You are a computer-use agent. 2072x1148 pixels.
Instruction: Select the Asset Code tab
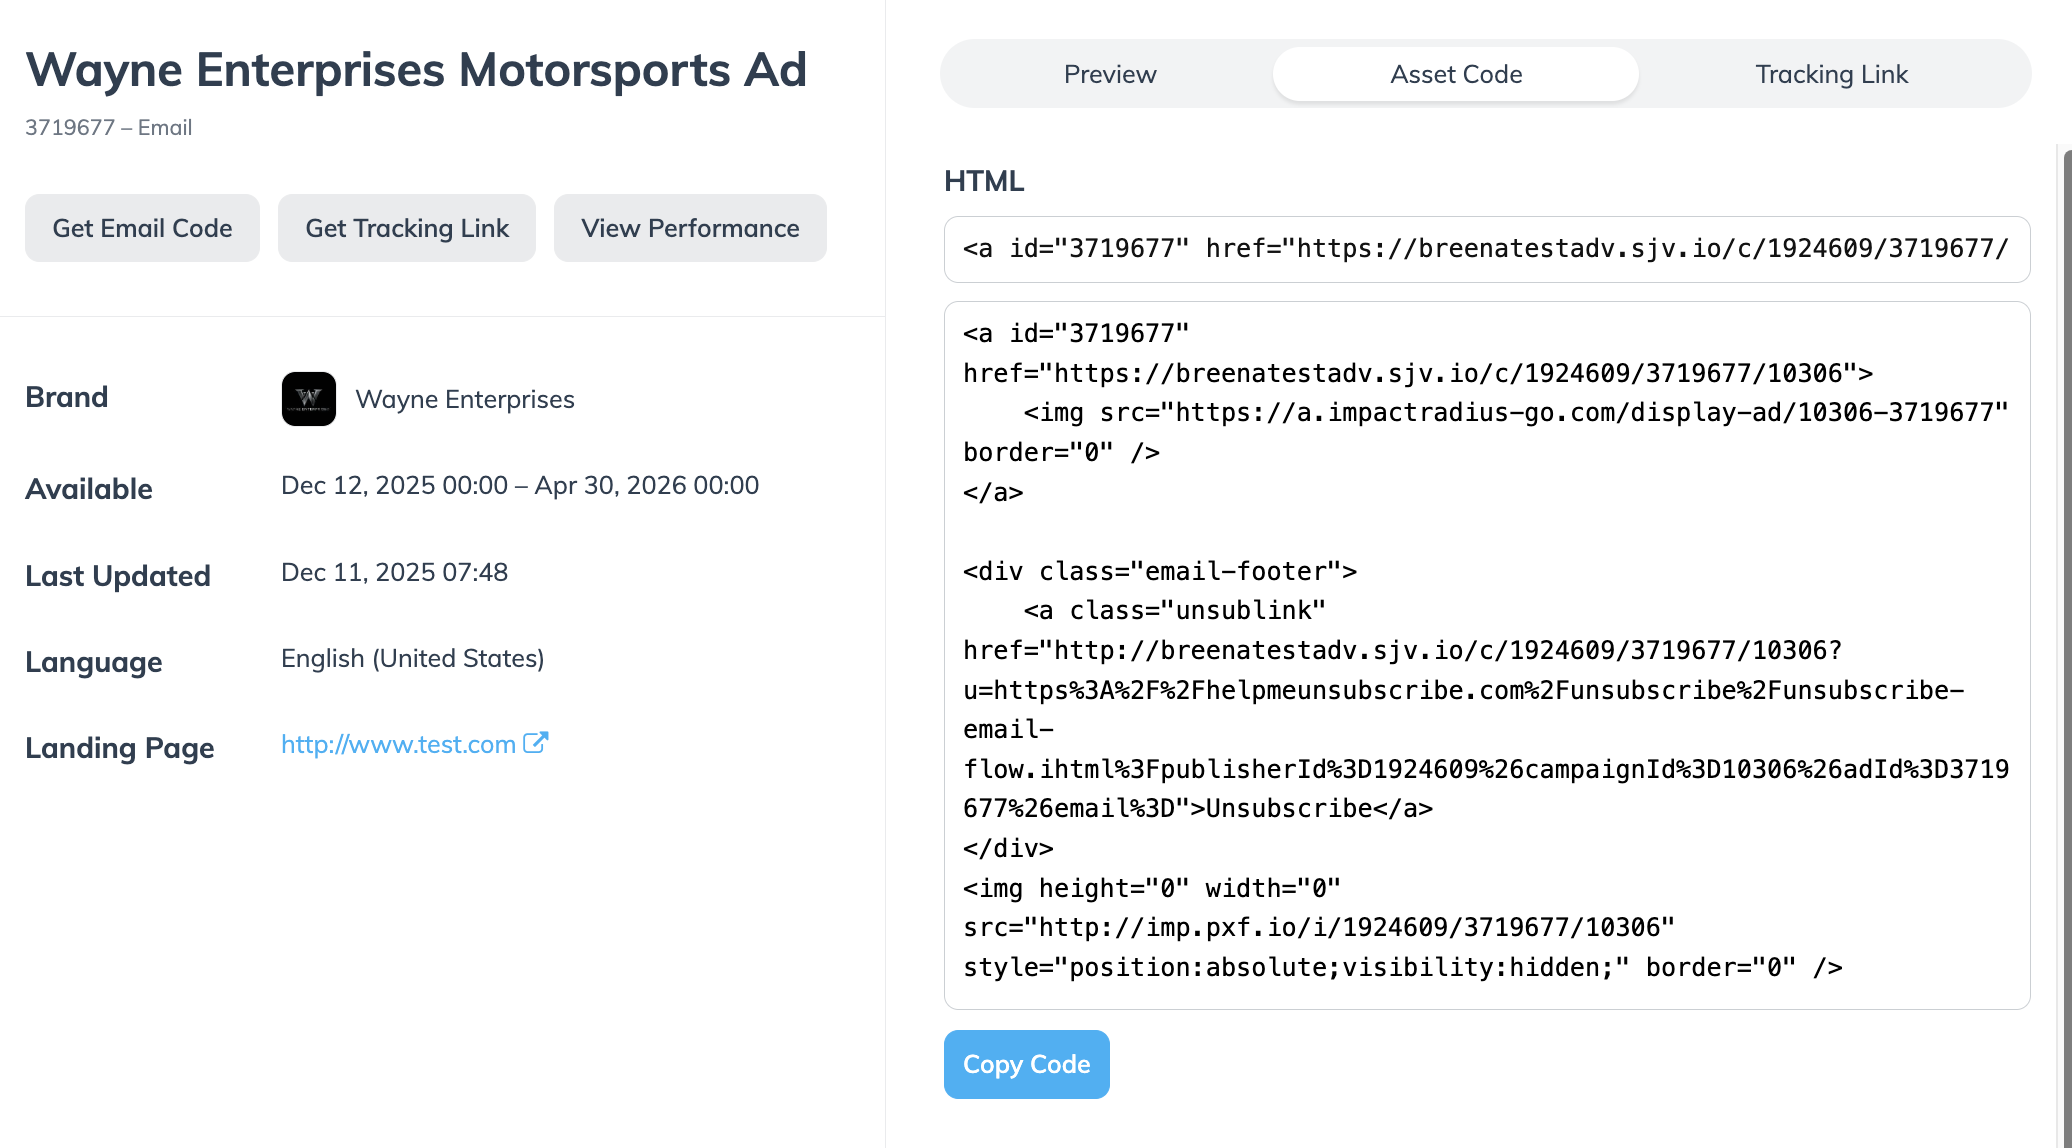pyautogui.click(x=1455, y=74)
